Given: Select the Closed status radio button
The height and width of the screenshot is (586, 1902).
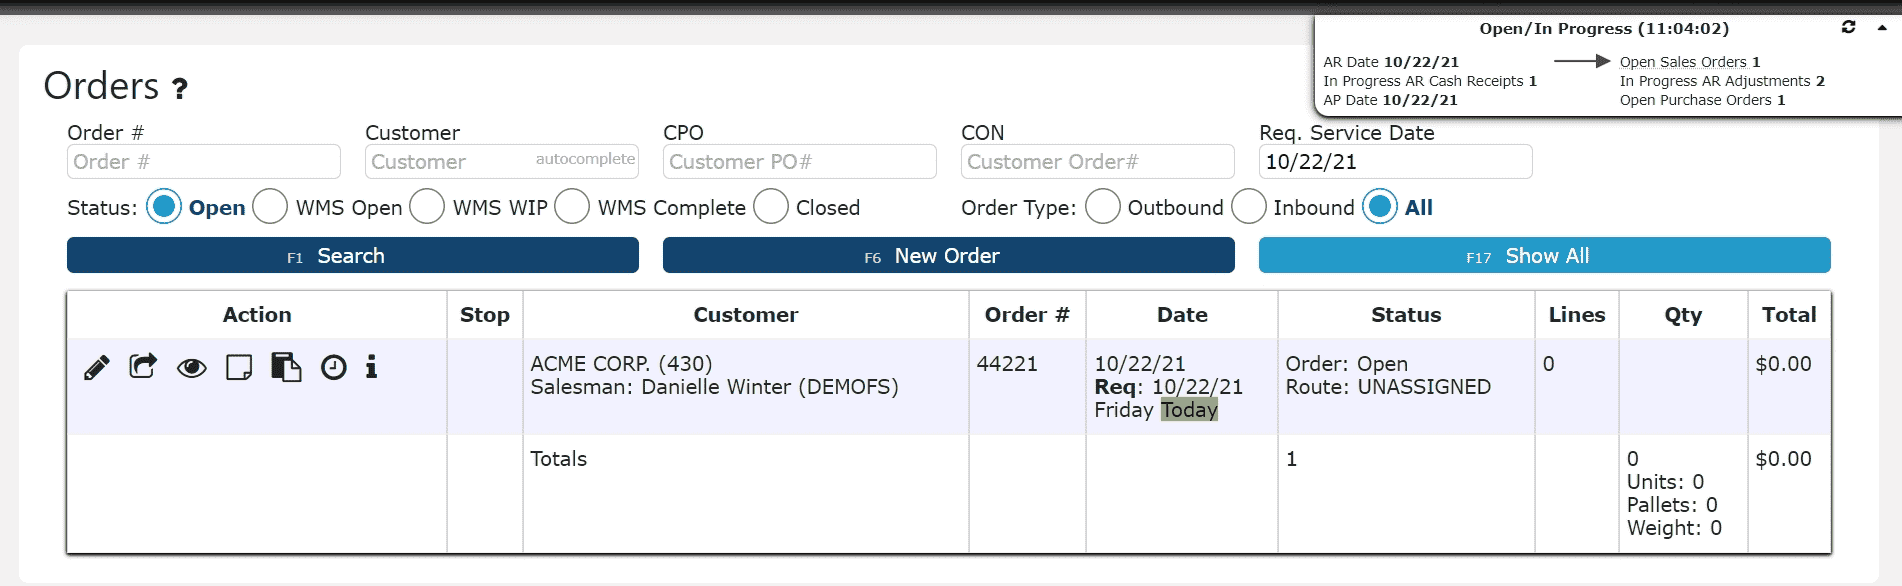Looking at the screenshot, I should tap(771, 207).
